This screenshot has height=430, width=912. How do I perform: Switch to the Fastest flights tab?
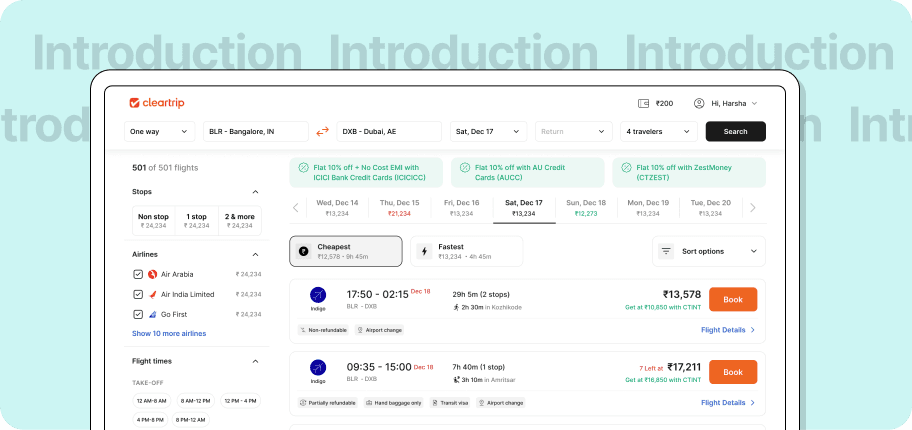pos(466,251)
